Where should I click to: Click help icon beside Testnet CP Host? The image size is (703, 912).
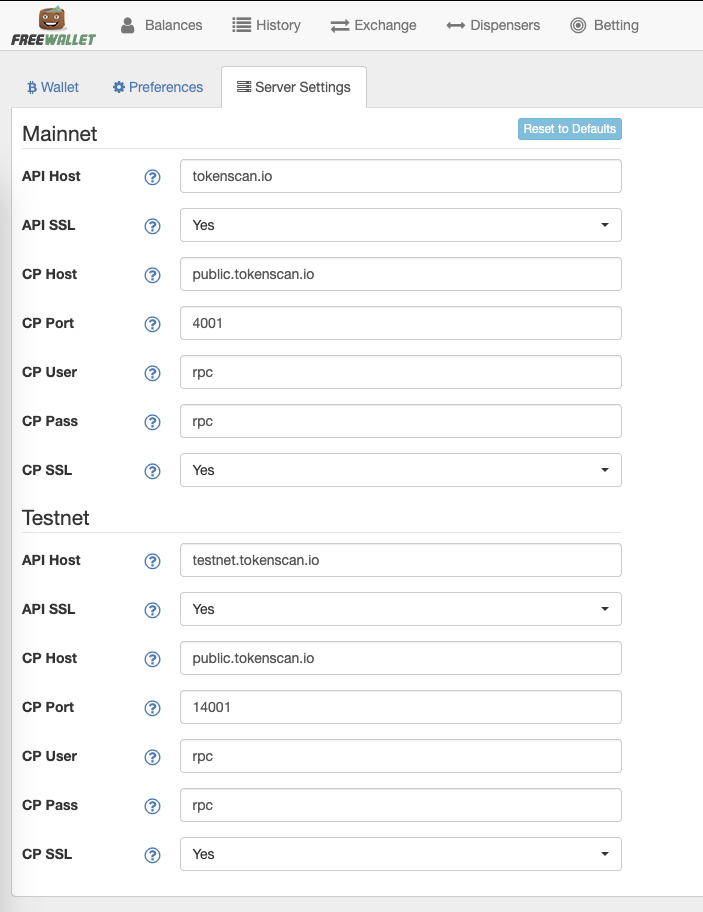pyautogui.click(x=152, y=659)
